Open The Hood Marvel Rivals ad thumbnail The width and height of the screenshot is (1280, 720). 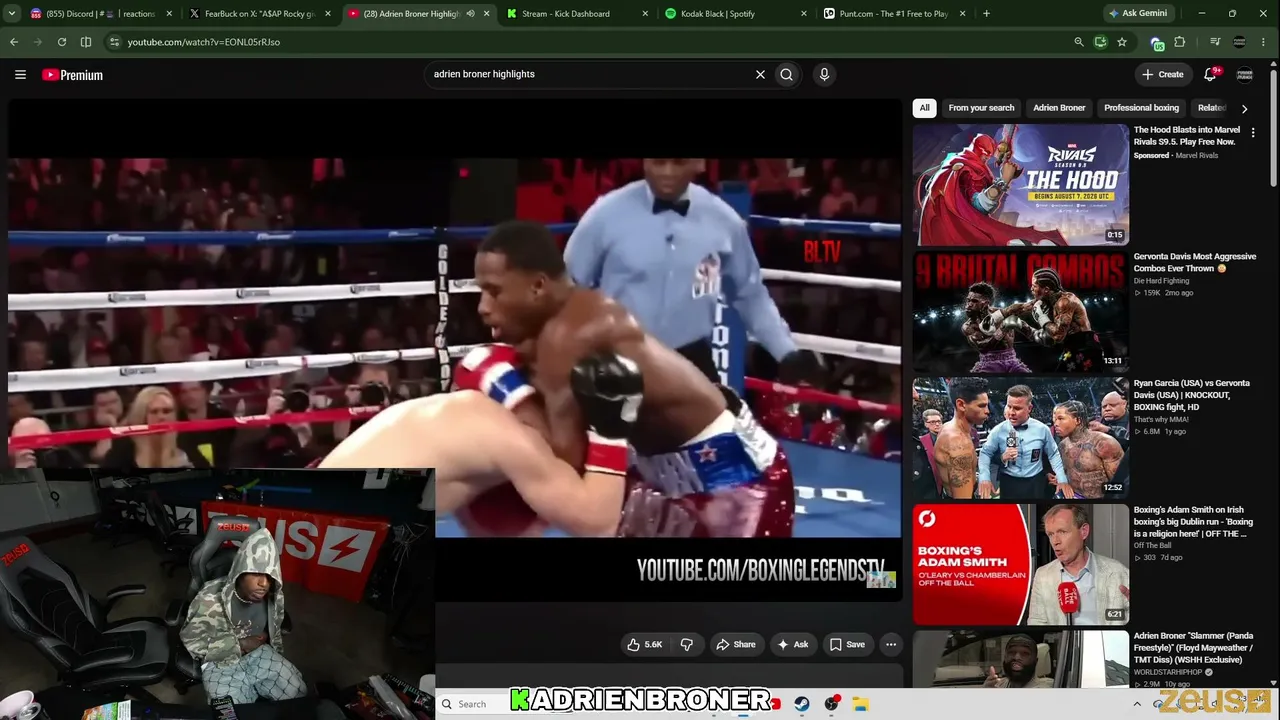[1021, 184]
